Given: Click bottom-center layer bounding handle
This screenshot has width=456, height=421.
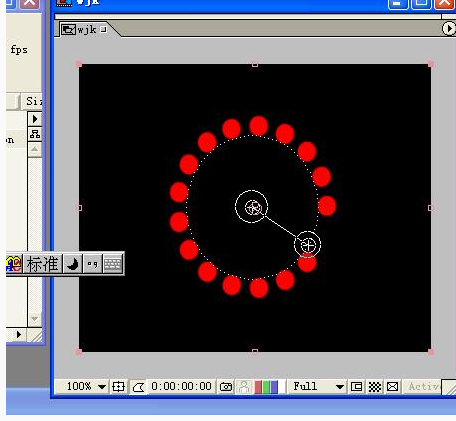Looking at the screenshot, I should 255,351.
